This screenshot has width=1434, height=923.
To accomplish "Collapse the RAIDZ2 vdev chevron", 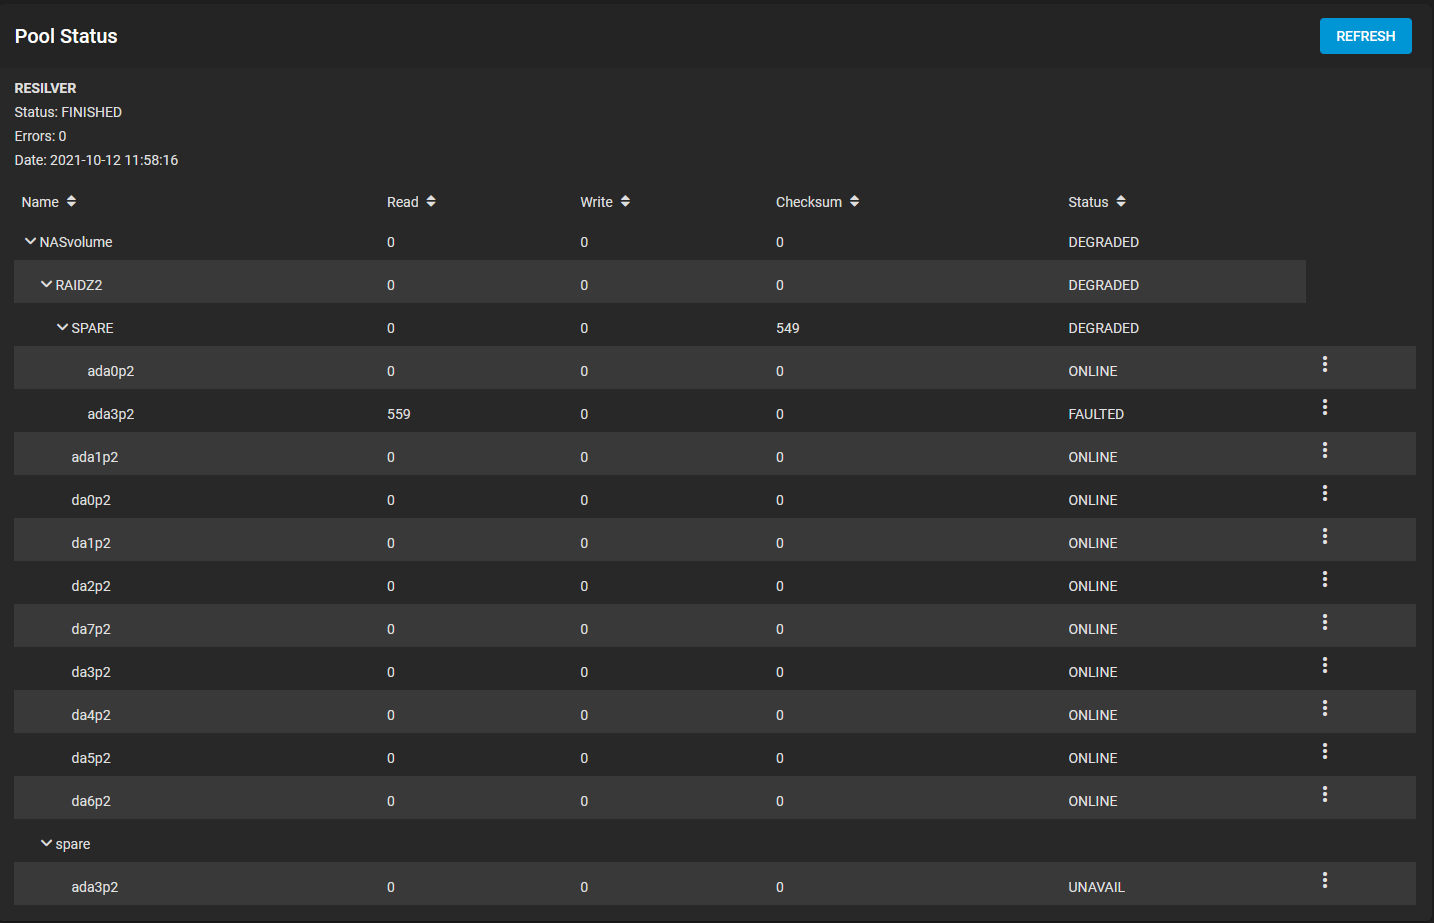I will click(x=46, y=285).
